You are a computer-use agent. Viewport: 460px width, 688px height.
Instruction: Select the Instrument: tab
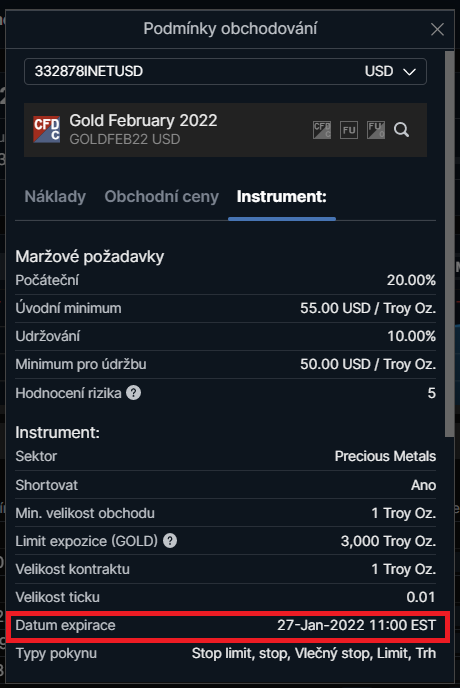282,197
